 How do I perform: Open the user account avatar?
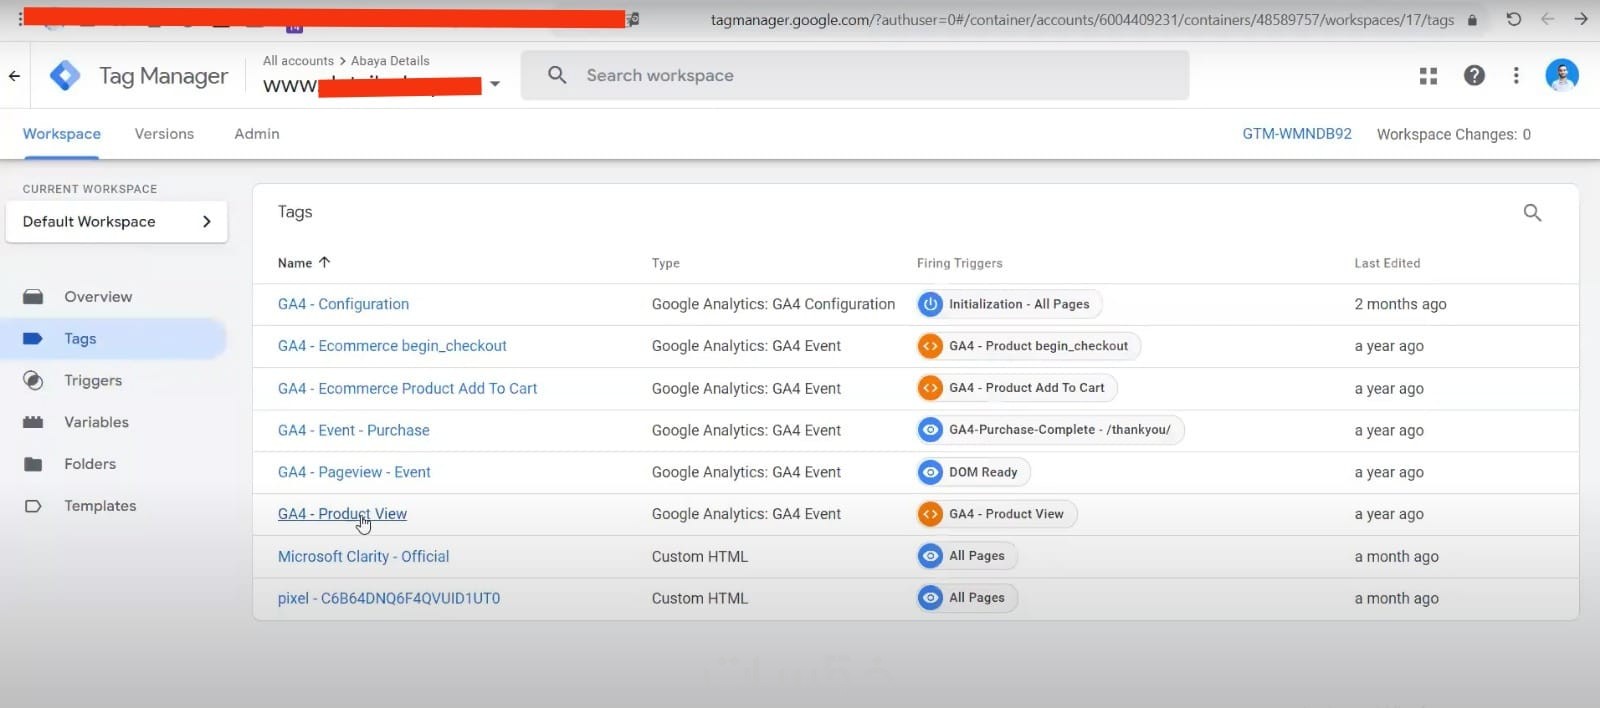(1561, 75)
